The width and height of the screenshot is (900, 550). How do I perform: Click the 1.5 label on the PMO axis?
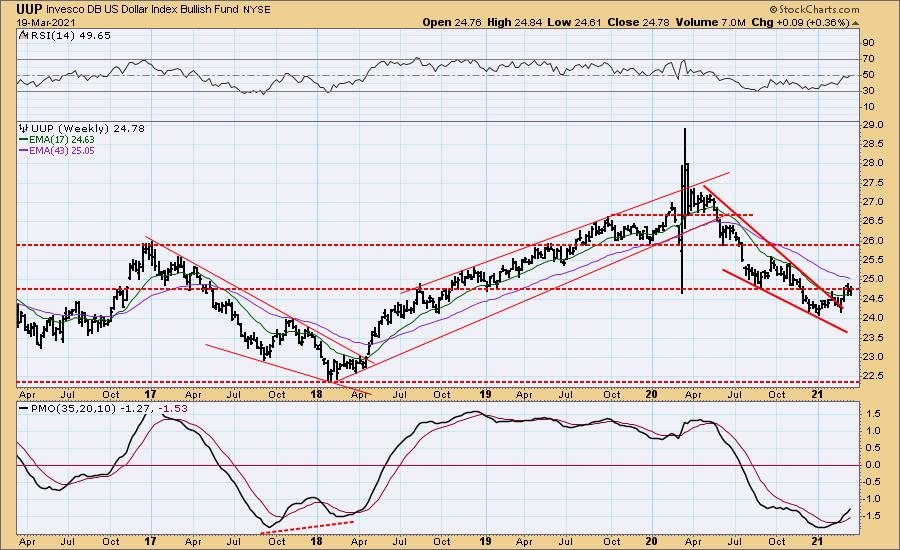873,413
